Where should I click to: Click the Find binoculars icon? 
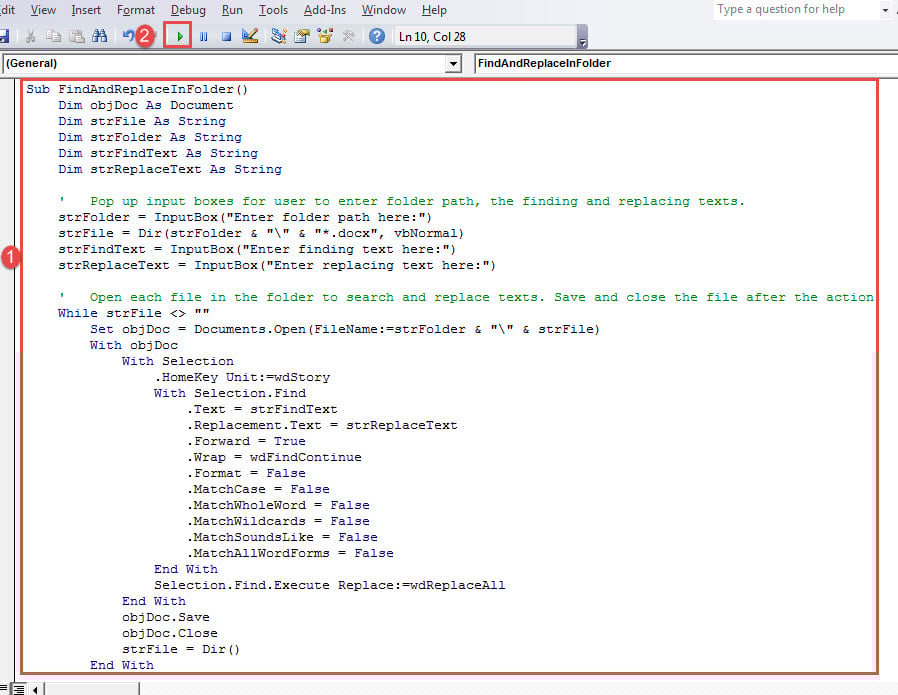click(99, 37)
